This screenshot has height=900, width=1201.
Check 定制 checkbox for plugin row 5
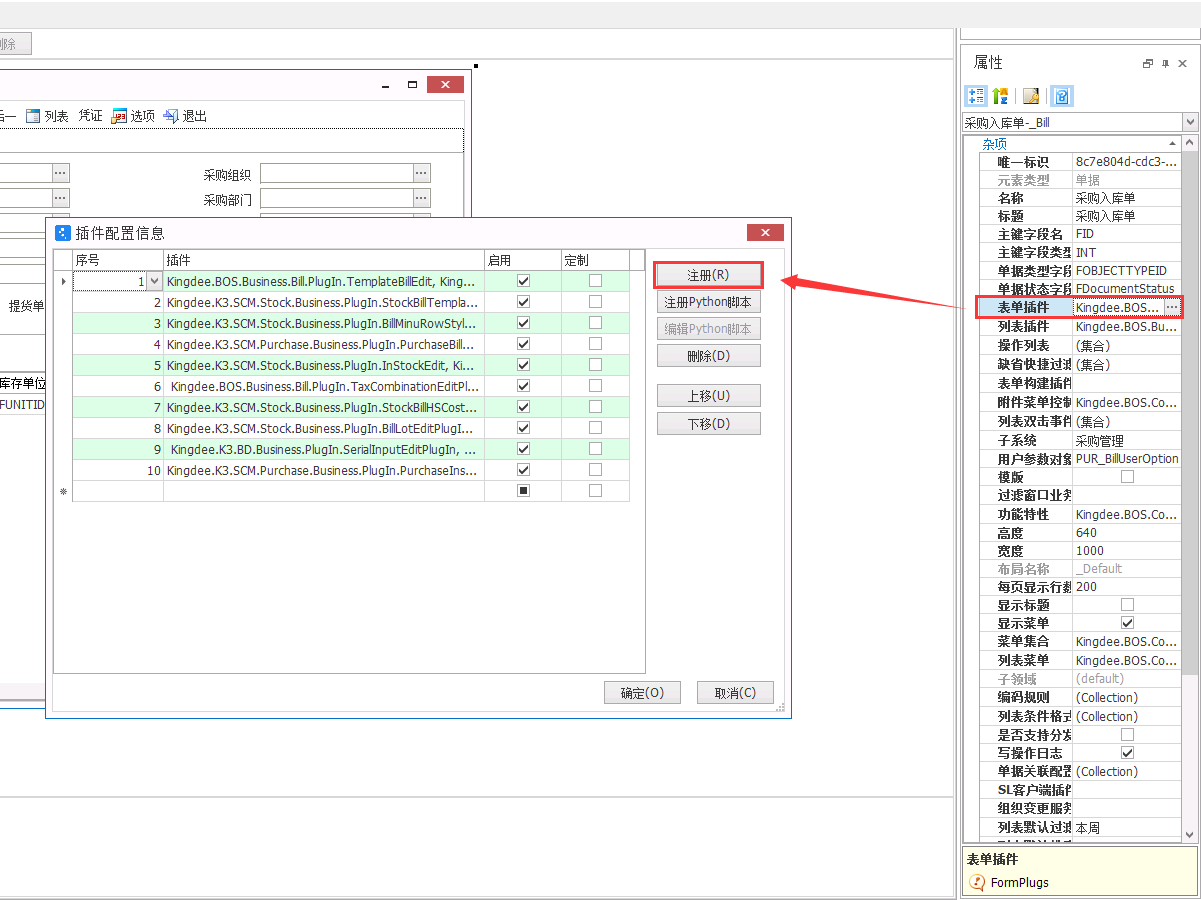595,365
